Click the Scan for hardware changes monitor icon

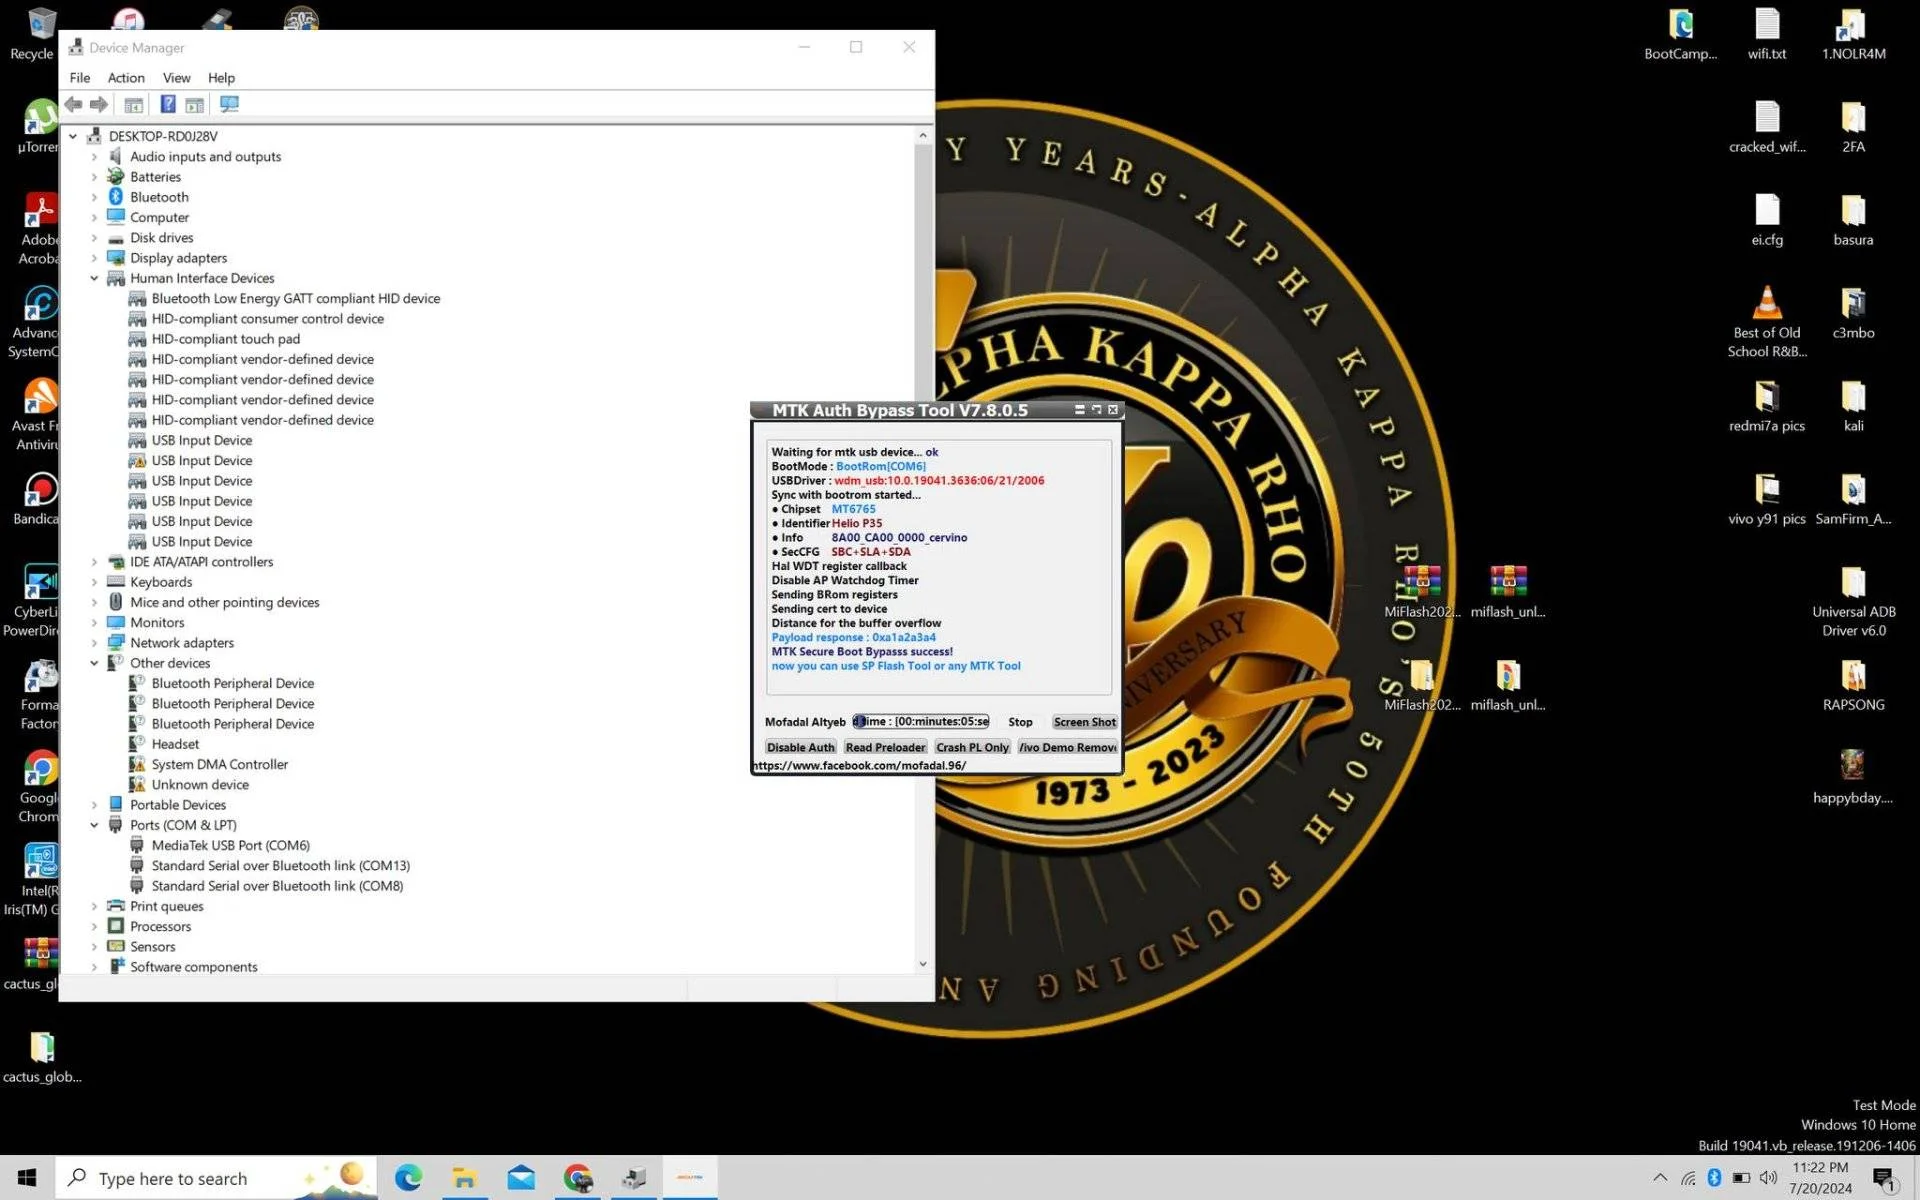(x=229, y=105)
